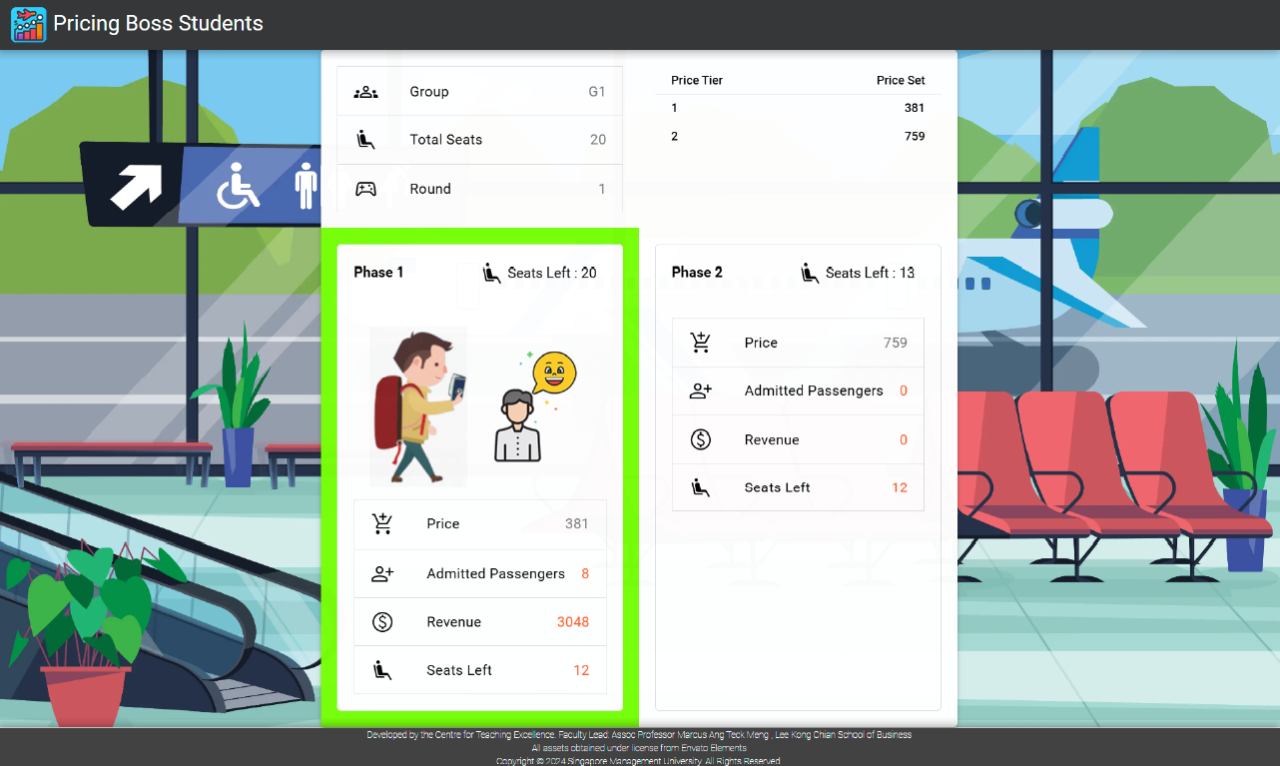Click price tier 1 value 381

pyautogui.click(x=914, y=108)
